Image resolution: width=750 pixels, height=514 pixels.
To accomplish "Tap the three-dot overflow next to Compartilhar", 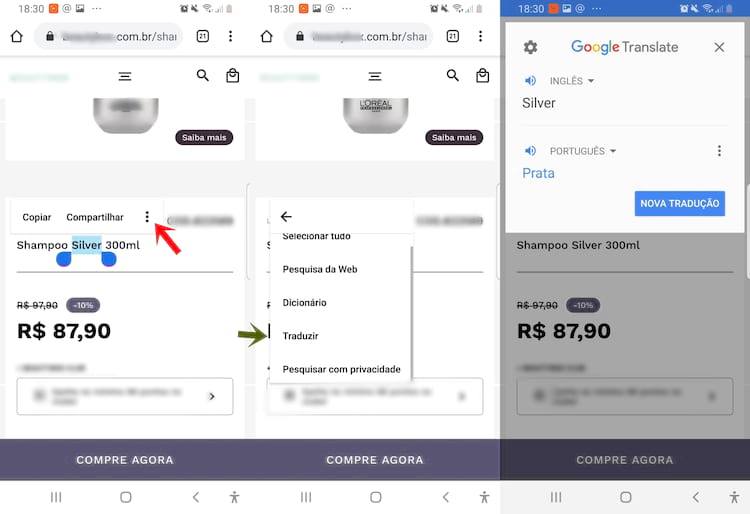I will 147,217.
